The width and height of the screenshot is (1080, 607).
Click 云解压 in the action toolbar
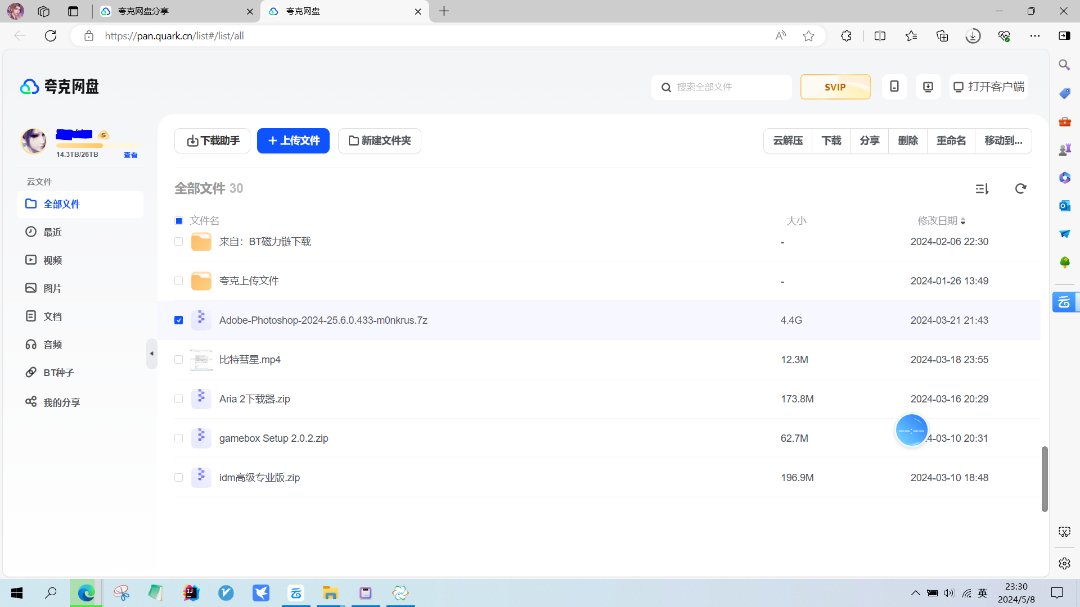click(x=787, y=141)
